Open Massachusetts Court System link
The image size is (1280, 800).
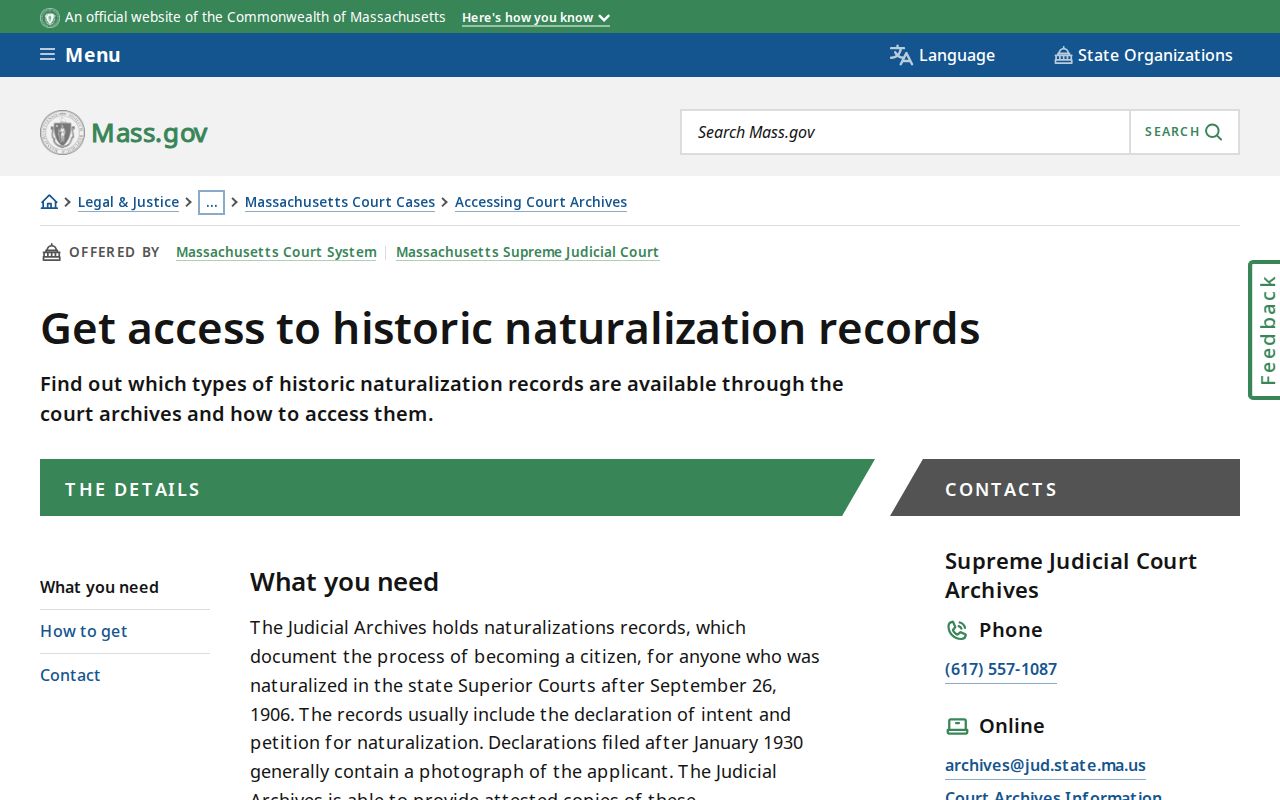tap(276, 252)
